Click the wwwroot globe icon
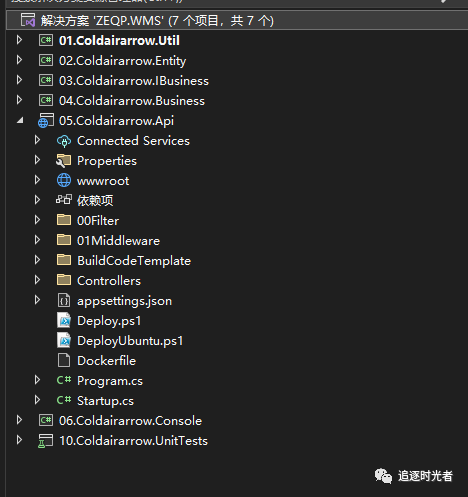The width and height of the screenshot is (468, 497). [64, 181]
